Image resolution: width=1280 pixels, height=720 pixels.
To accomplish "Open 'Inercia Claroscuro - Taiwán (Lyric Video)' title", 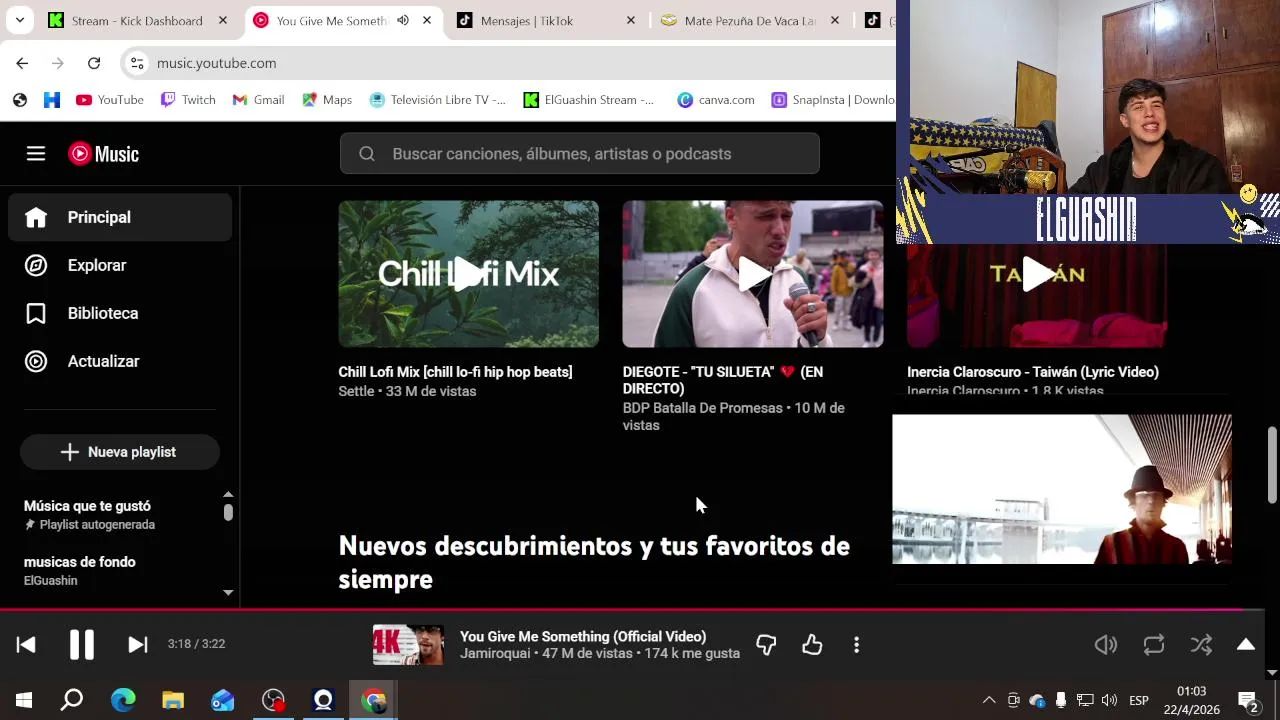I will point(1032,372).
